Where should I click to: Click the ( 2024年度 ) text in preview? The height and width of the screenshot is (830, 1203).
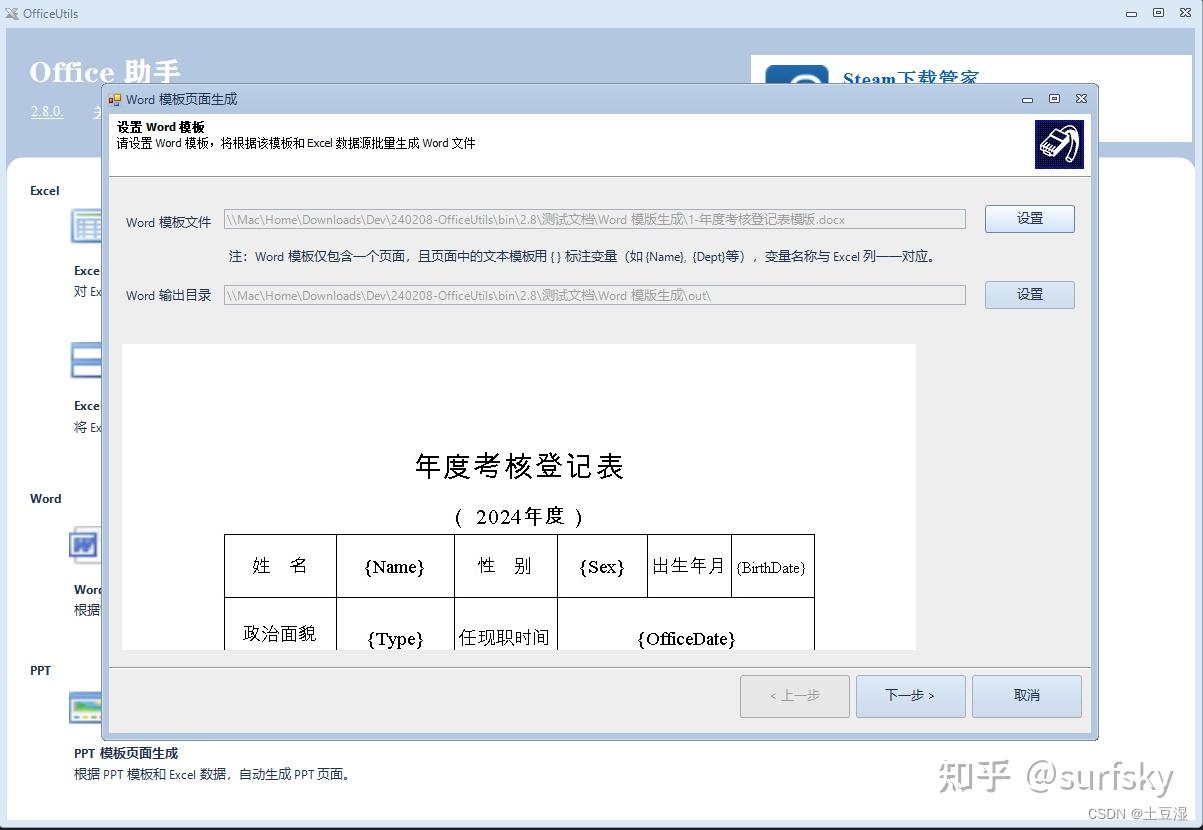point(519,516)
